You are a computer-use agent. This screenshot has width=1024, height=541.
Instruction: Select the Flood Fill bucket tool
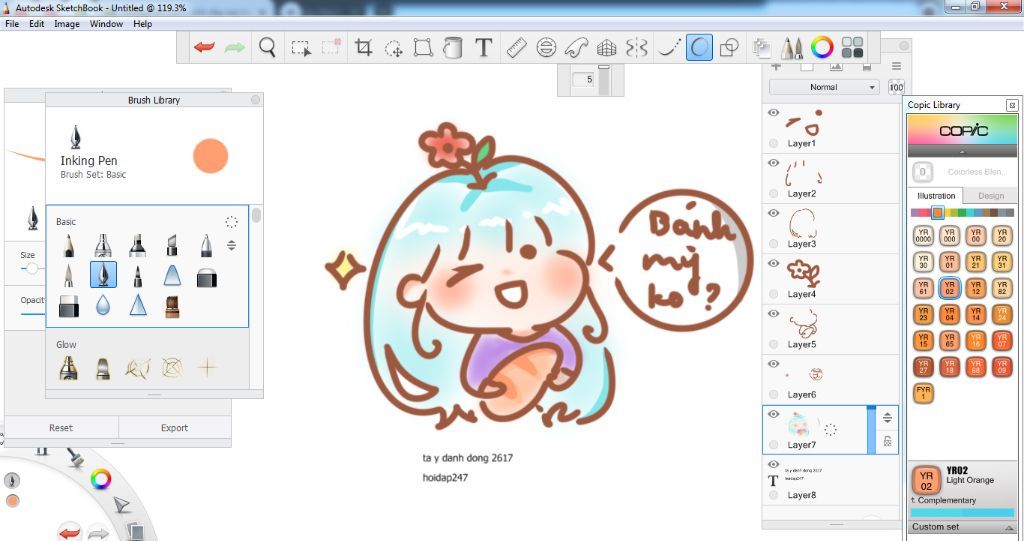[x=453, y=47]
